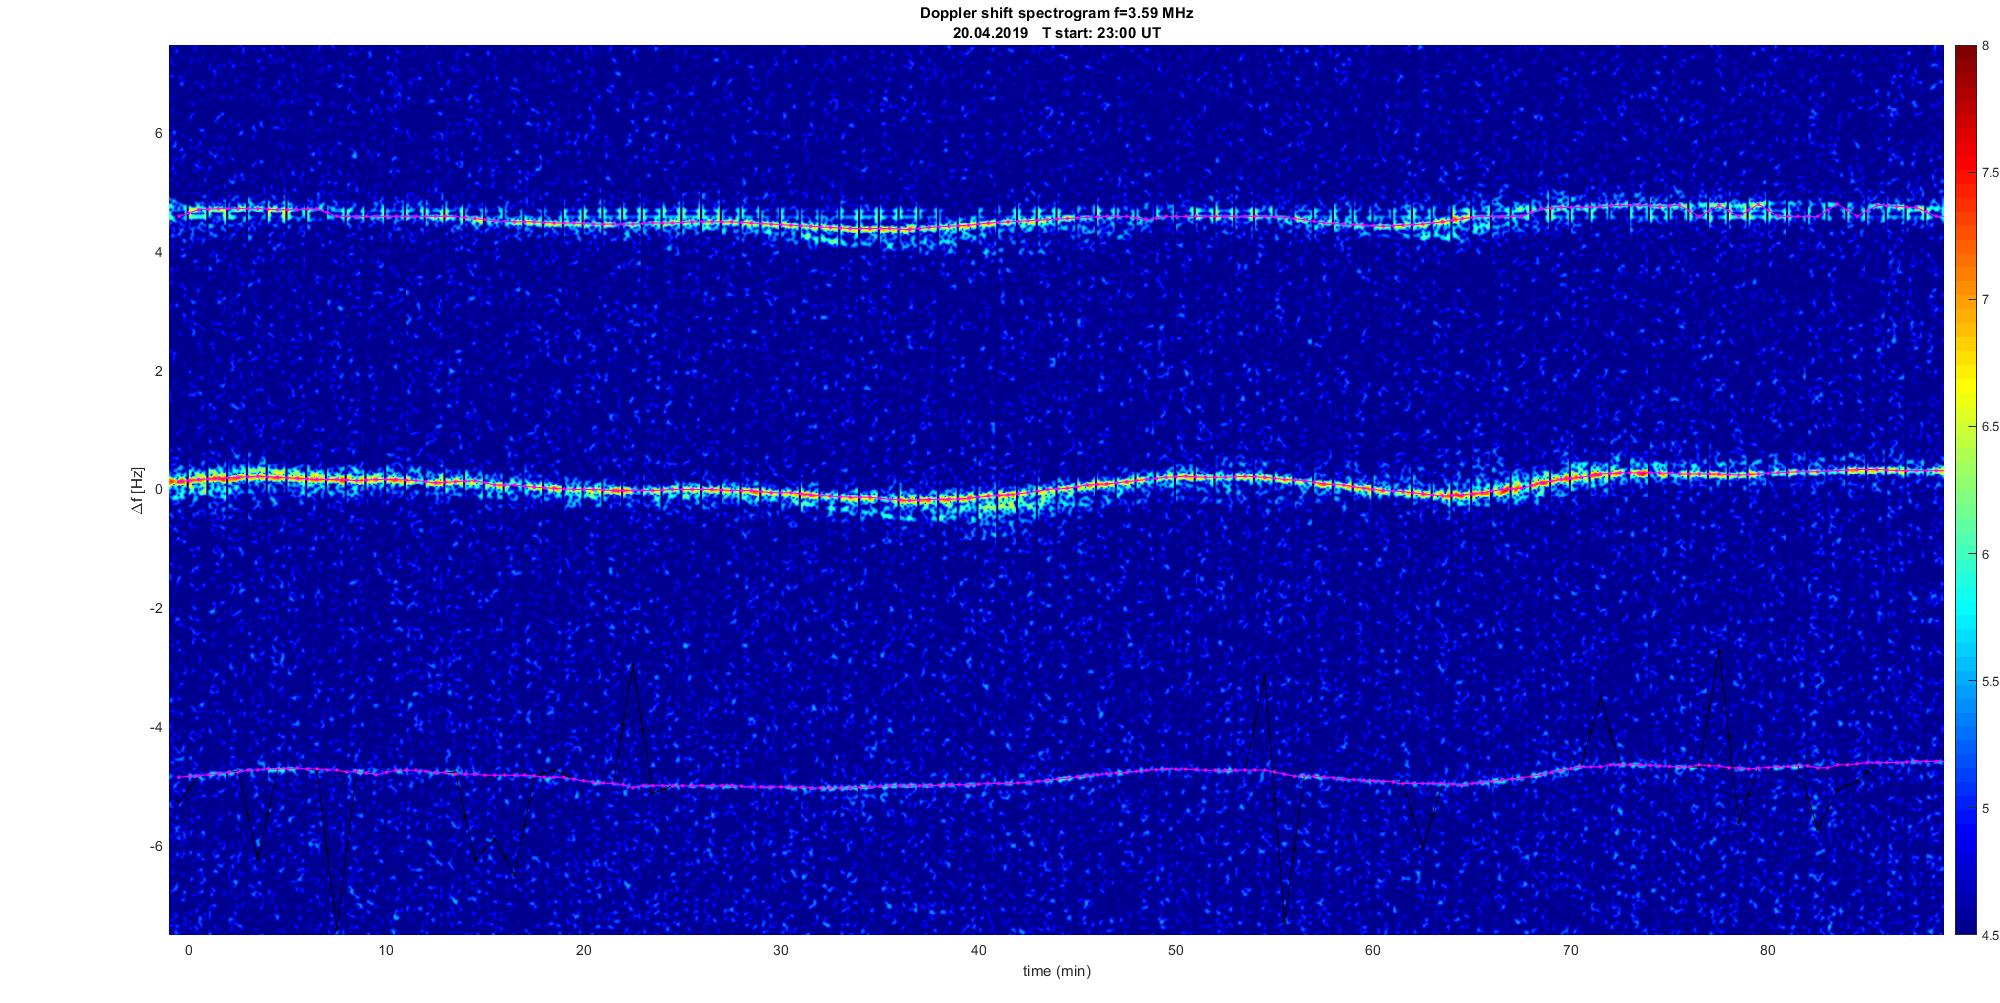
Task: Click y-axis tick label '-2'
Action: tap(156, 609)
